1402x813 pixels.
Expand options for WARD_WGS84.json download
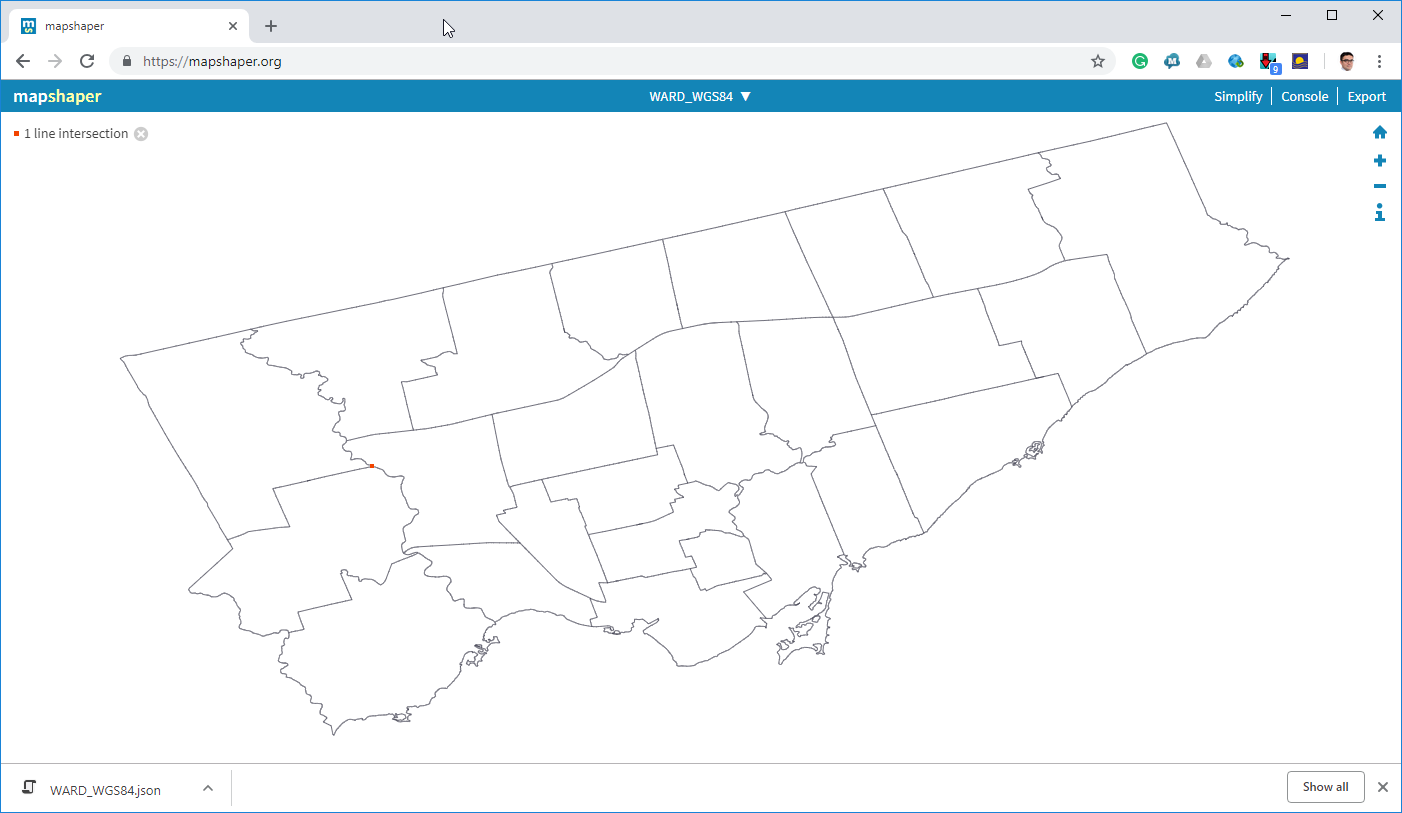coord(208,788)
